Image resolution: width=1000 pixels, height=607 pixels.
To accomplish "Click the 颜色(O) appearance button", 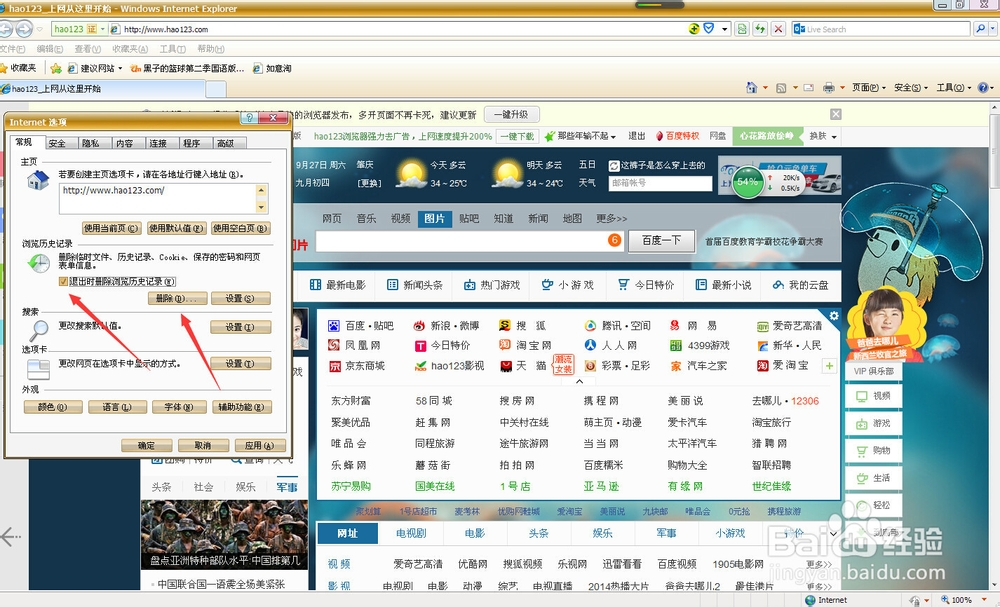I will click(53, 407).
